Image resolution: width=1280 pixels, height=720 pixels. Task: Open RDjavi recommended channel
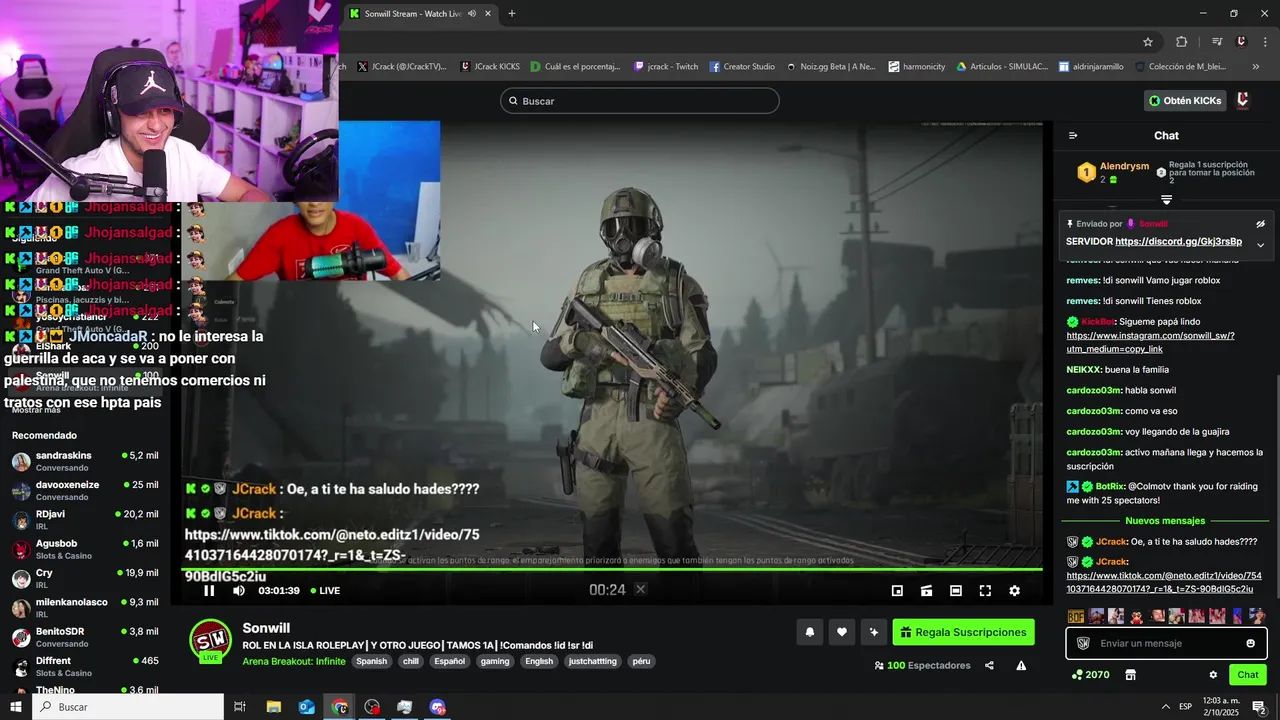[x=85, y=520]
